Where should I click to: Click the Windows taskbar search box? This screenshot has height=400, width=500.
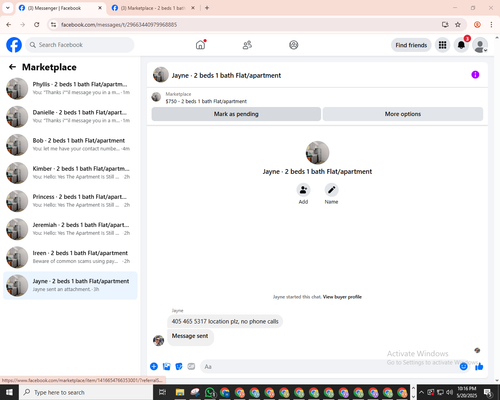point(86,392)
